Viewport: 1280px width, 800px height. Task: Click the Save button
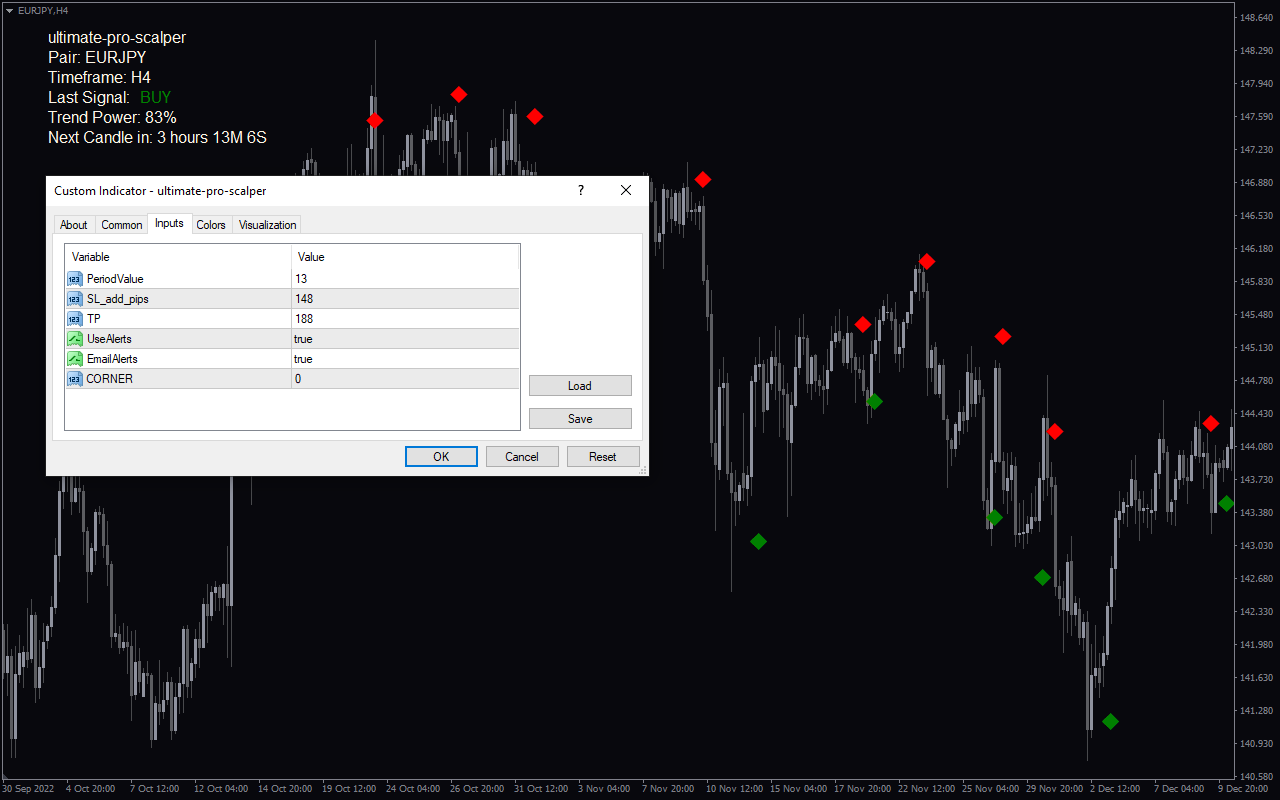pyautogui.click(x=580, y=419)
